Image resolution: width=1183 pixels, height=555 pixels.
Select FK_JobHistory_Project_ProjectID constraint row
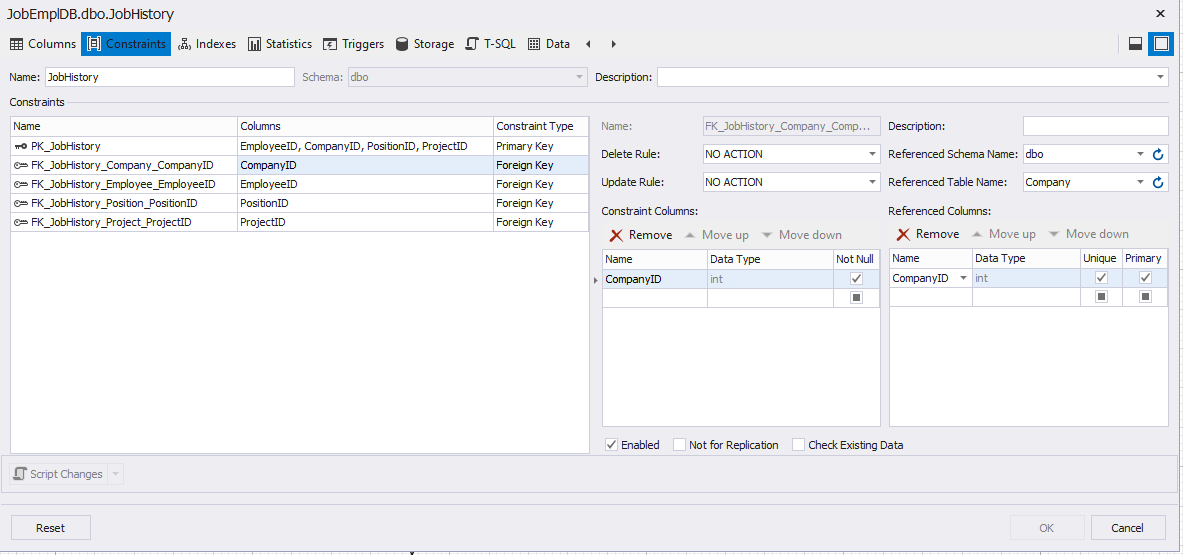300,222
